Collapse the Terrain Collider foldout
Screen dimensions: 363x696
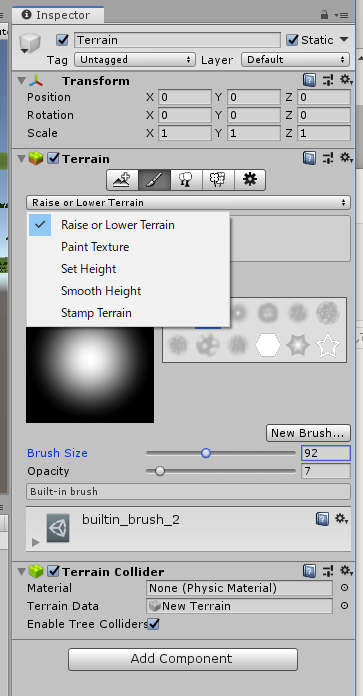[21, 571]
